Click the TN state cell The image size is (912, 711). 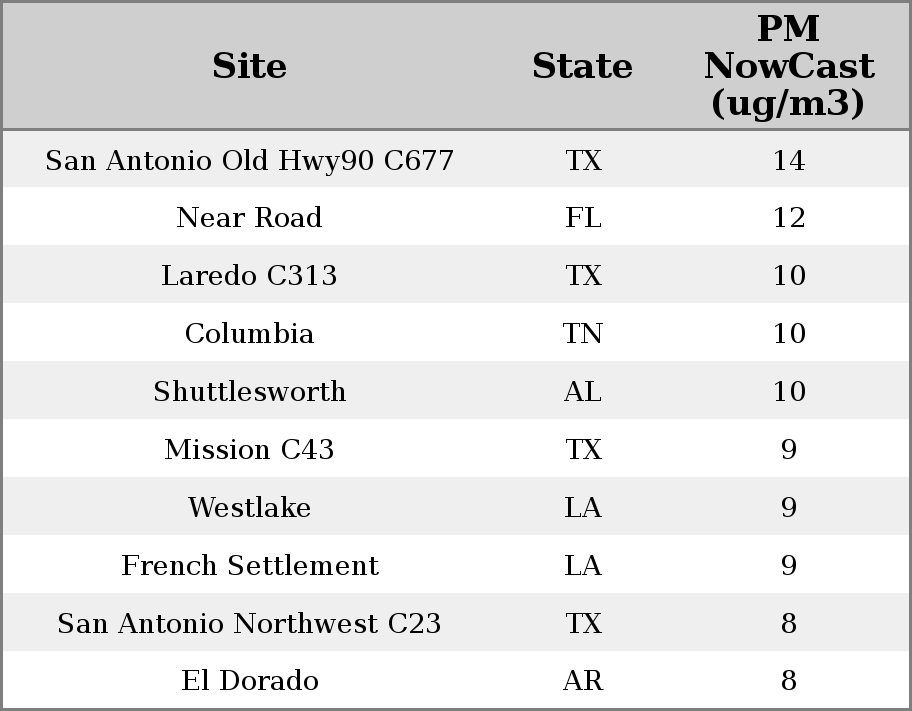(583, 333)
